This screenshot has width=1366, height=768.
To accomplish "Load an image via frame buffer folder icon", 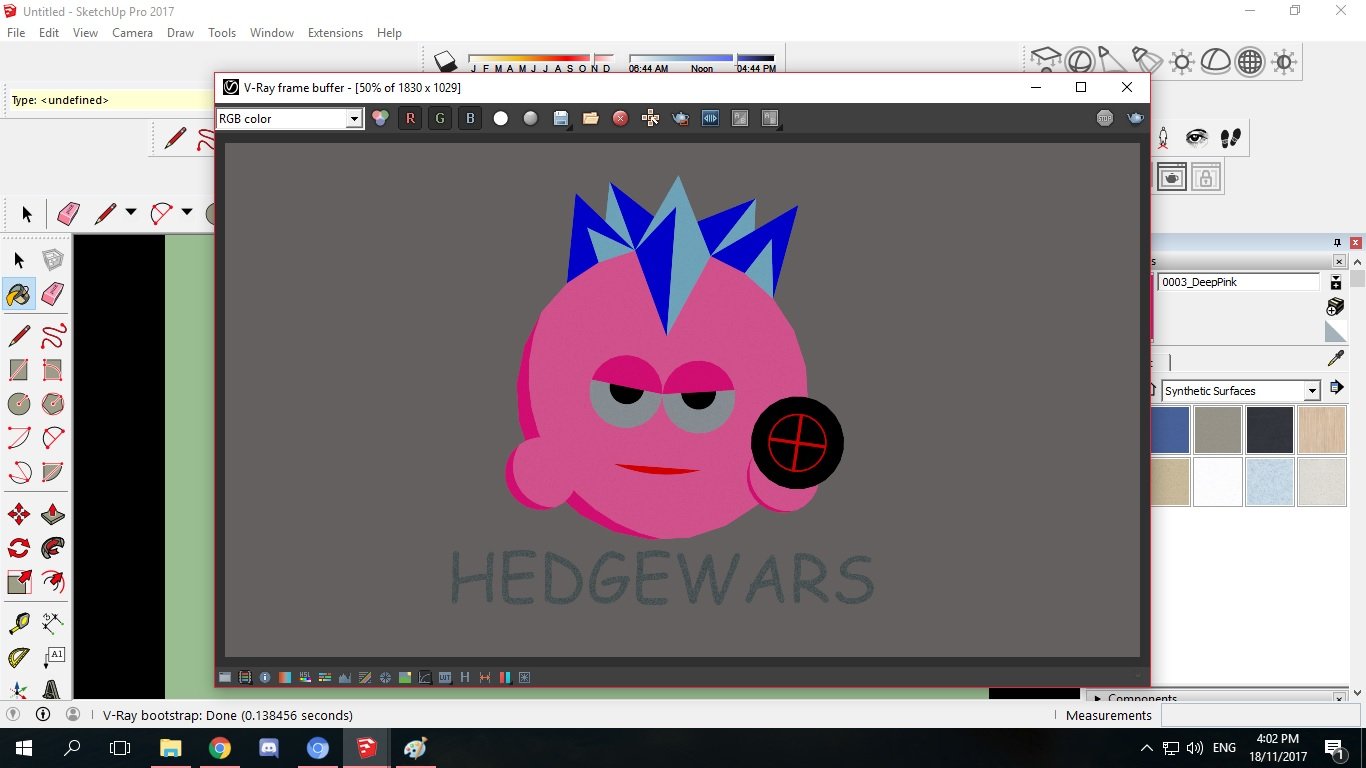I will [591, 118].
